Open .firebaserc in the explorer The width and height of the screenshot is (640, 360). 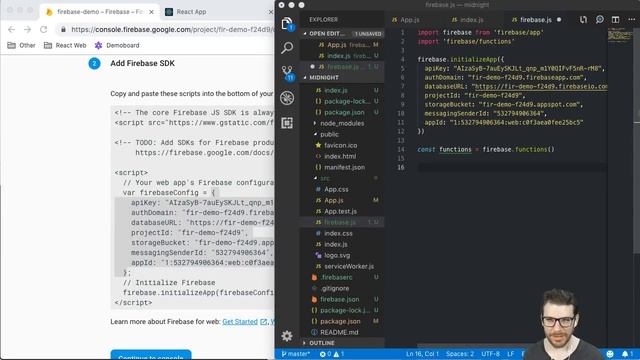coord(336,278)
